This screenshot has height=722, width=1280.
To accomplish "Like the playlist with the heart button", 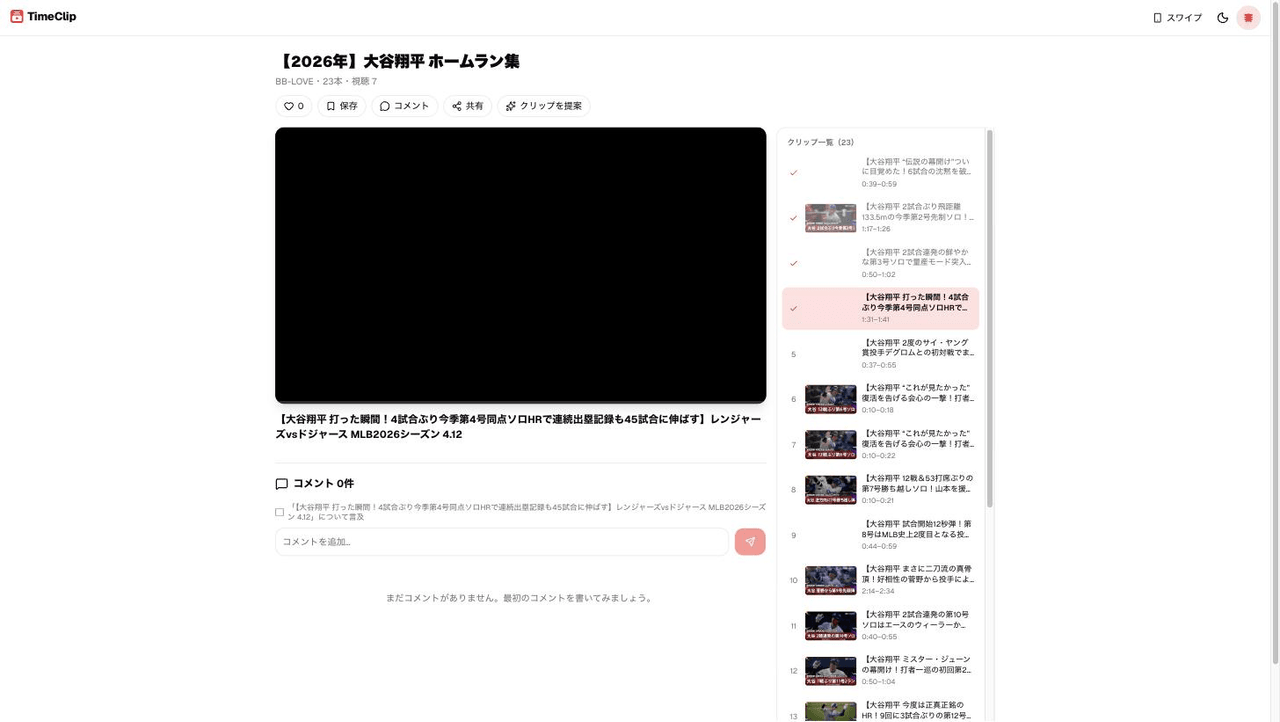I will pyautogui.click(x=294, y=106).
